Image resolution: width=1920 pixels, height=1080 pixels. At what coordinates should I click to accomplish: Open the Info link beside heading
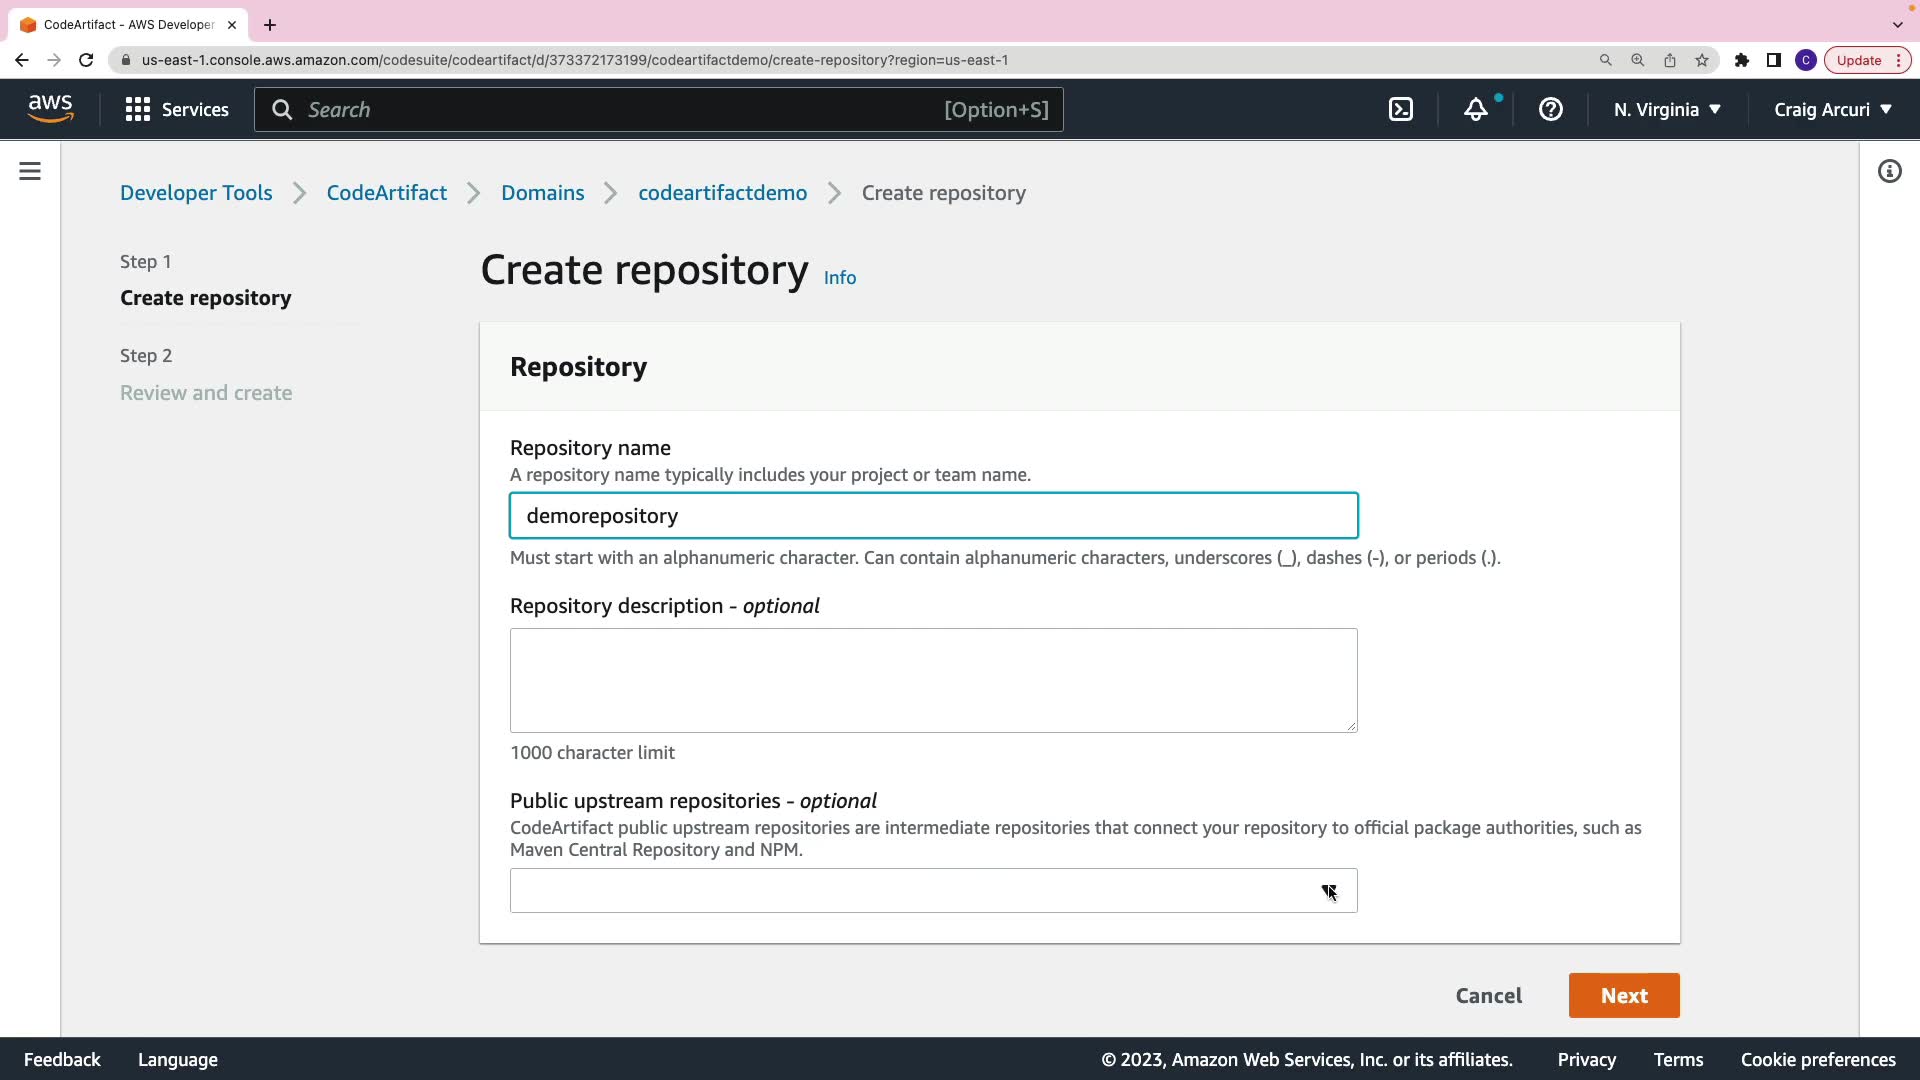pos(840,278)
